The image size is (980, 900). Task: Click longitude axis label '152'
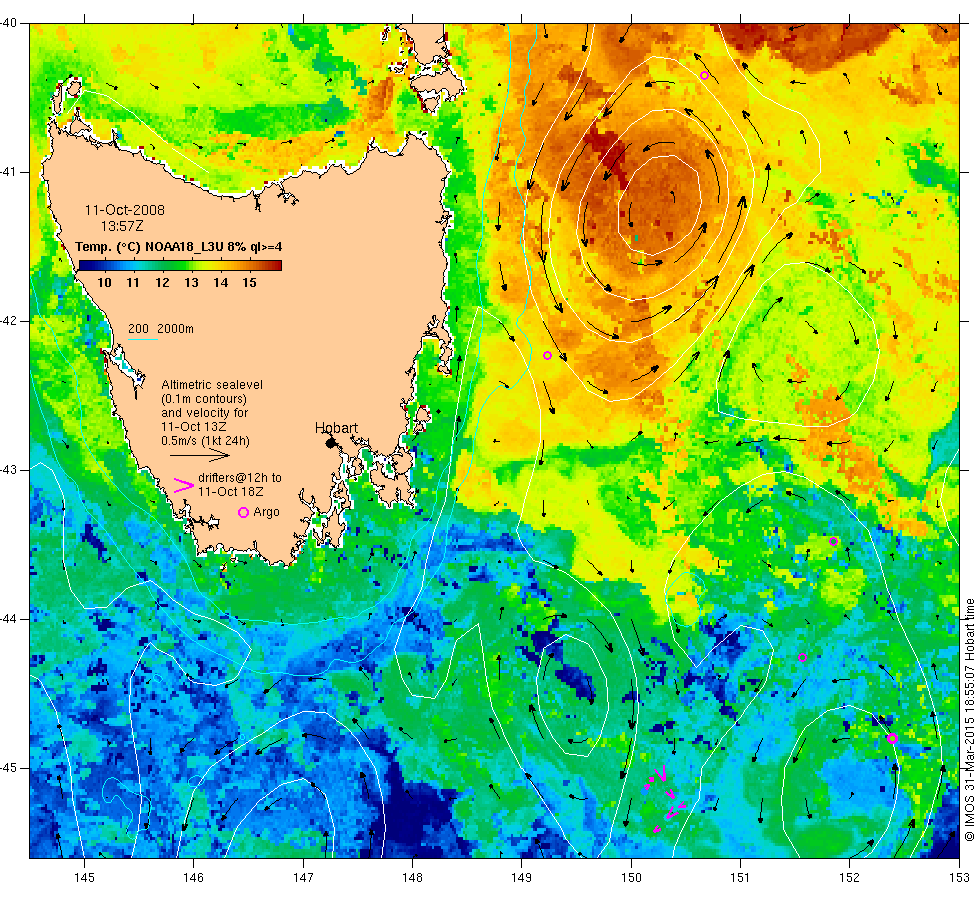click(x=849, y=878)
